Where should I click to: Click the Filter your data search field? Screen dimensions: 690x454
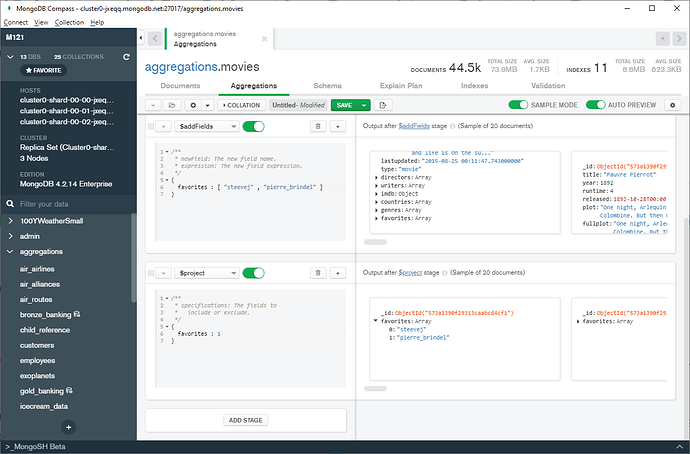point(66,203)
